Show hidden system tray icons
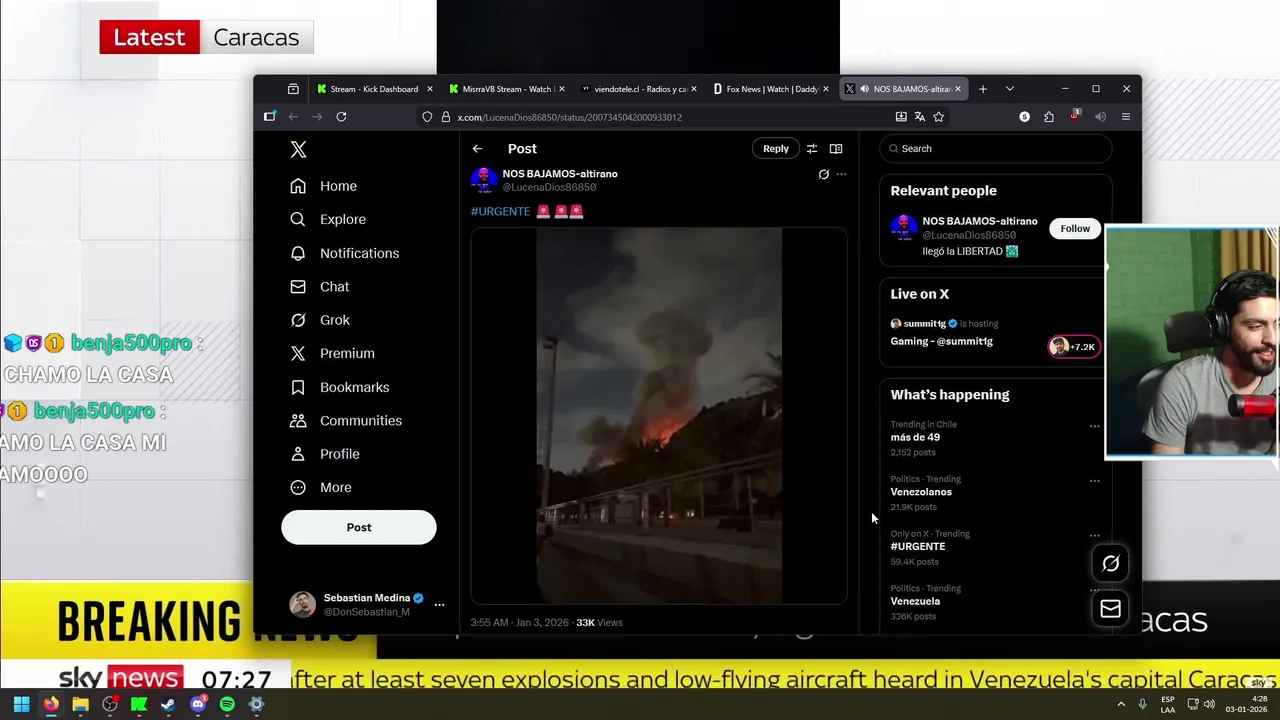This screenshot has height=720, width=1280. pos(1121,704)
